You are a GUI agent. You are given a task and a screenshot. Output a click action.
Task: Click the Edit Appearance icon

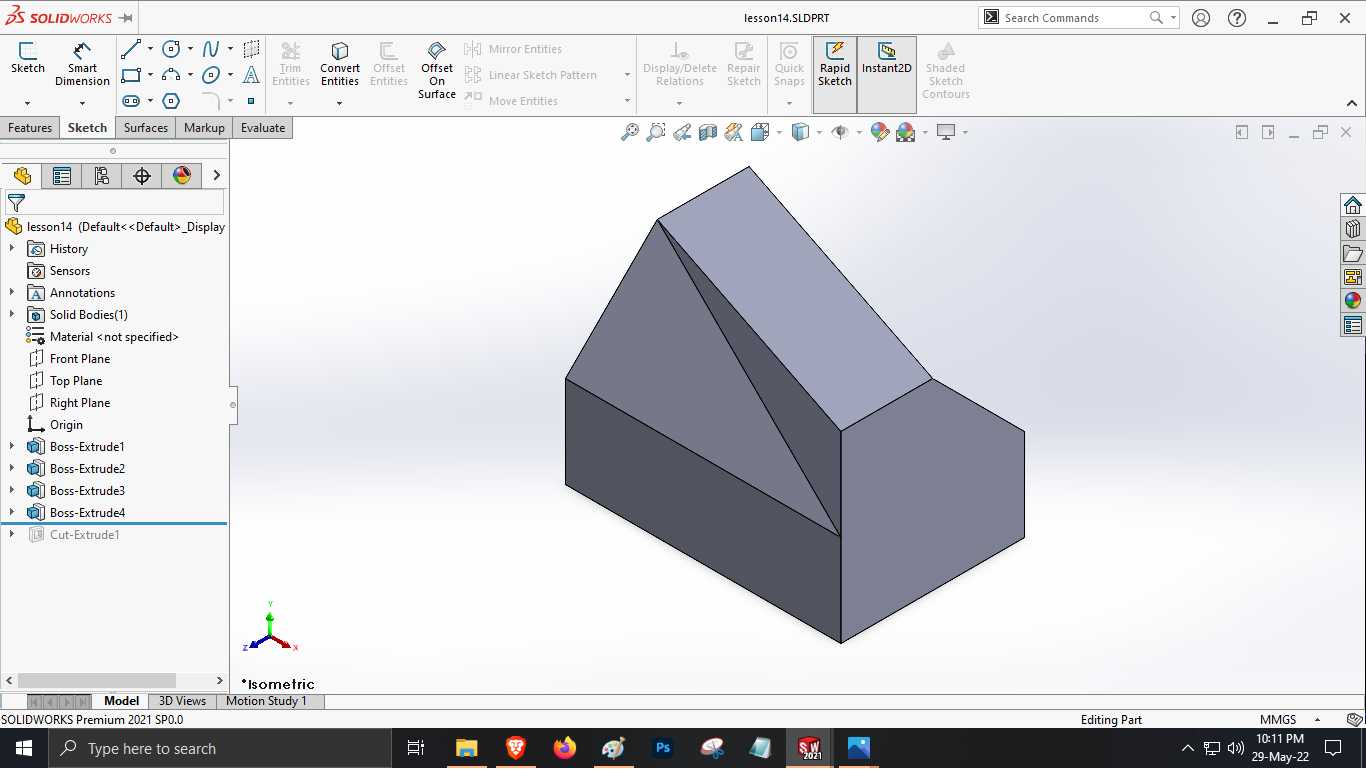[880, 132]
